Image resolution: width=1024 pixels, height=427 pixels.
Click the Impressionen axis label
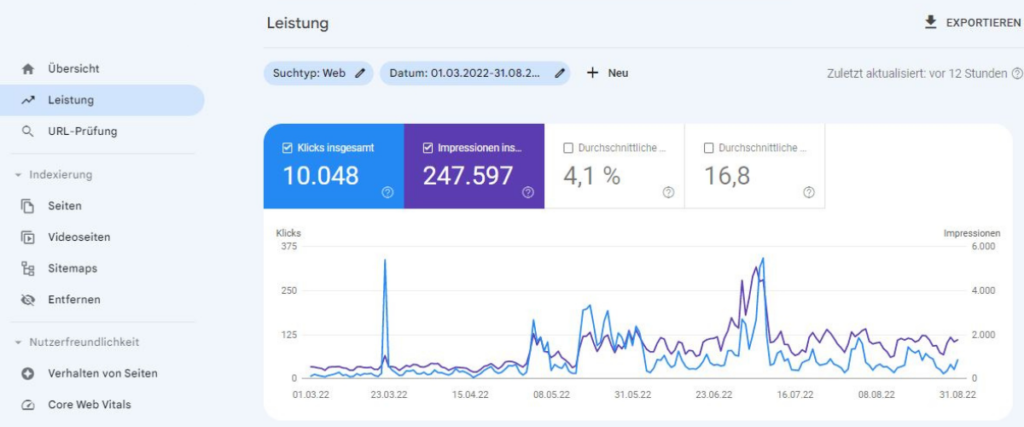972,233
